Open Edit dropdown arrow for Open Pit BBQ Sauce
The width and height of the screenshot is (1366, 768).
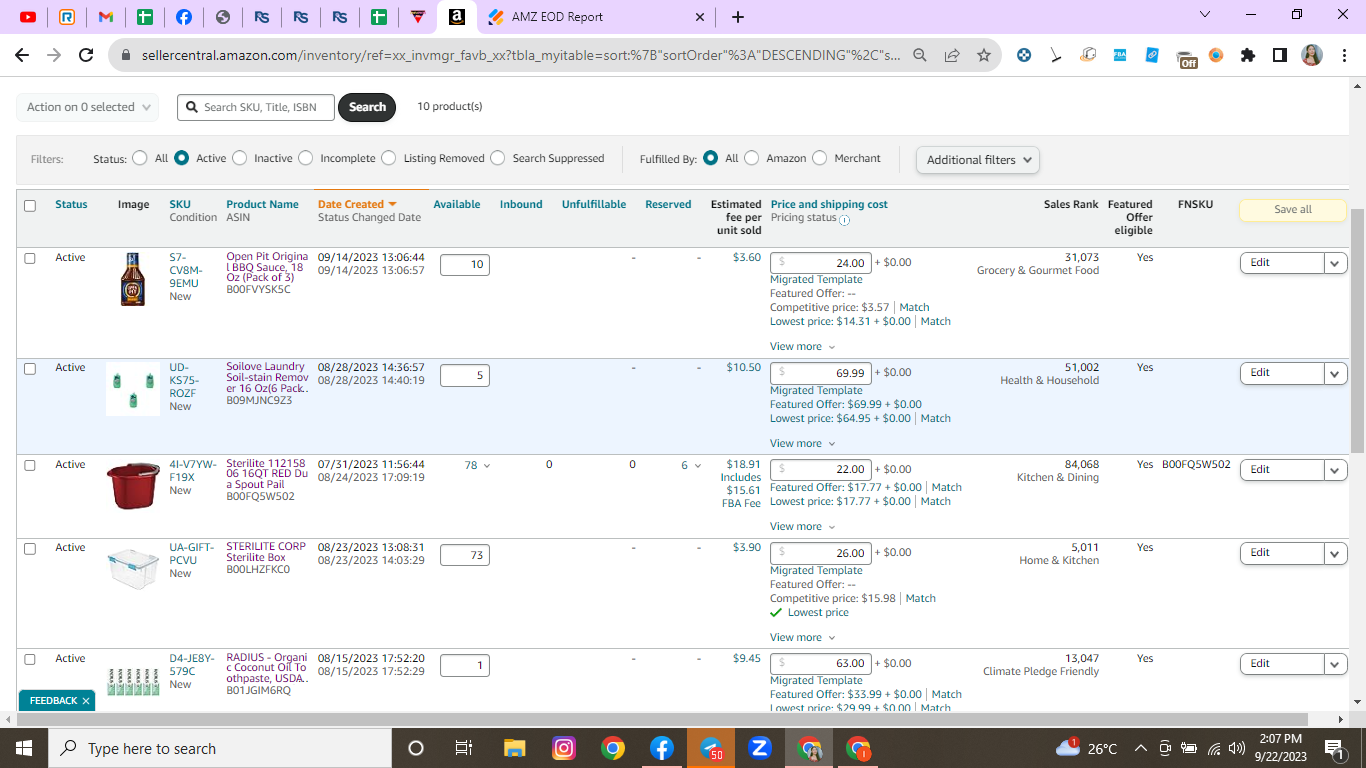pyautogui.click(x=1336, y=263)
